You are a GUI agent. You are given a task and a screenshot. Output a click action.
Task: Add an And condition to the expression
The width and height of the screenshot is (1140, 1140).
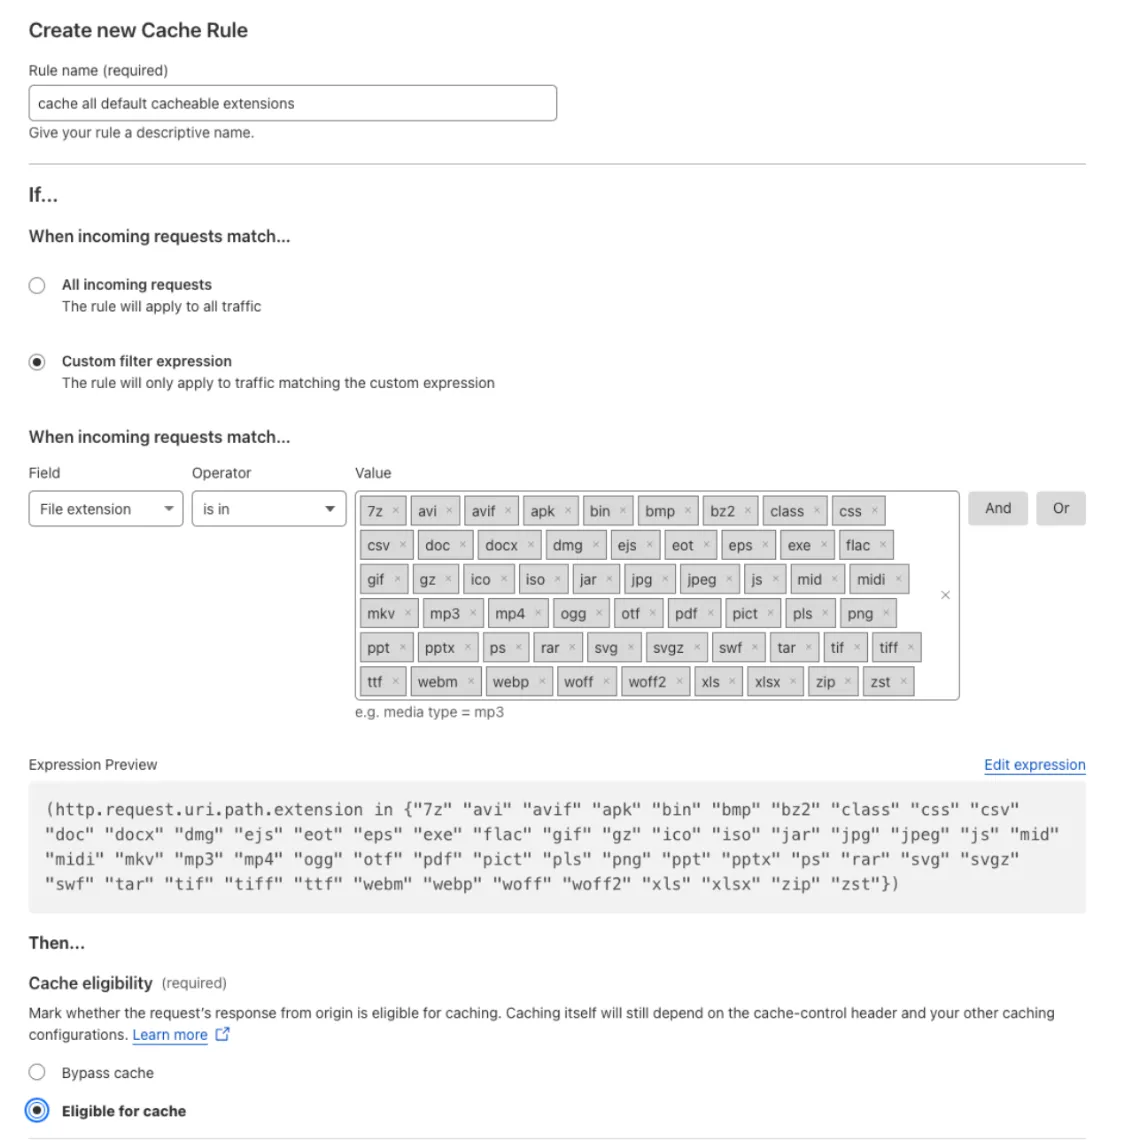point(997,509)
